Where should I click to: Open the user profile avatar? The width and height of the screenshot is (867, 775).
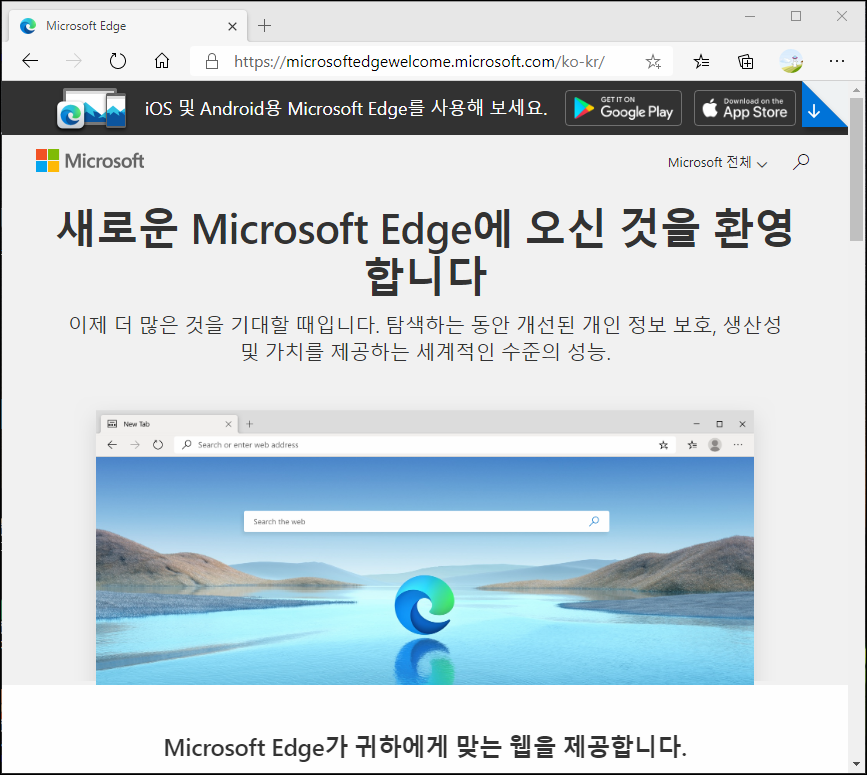coord(791,61)
